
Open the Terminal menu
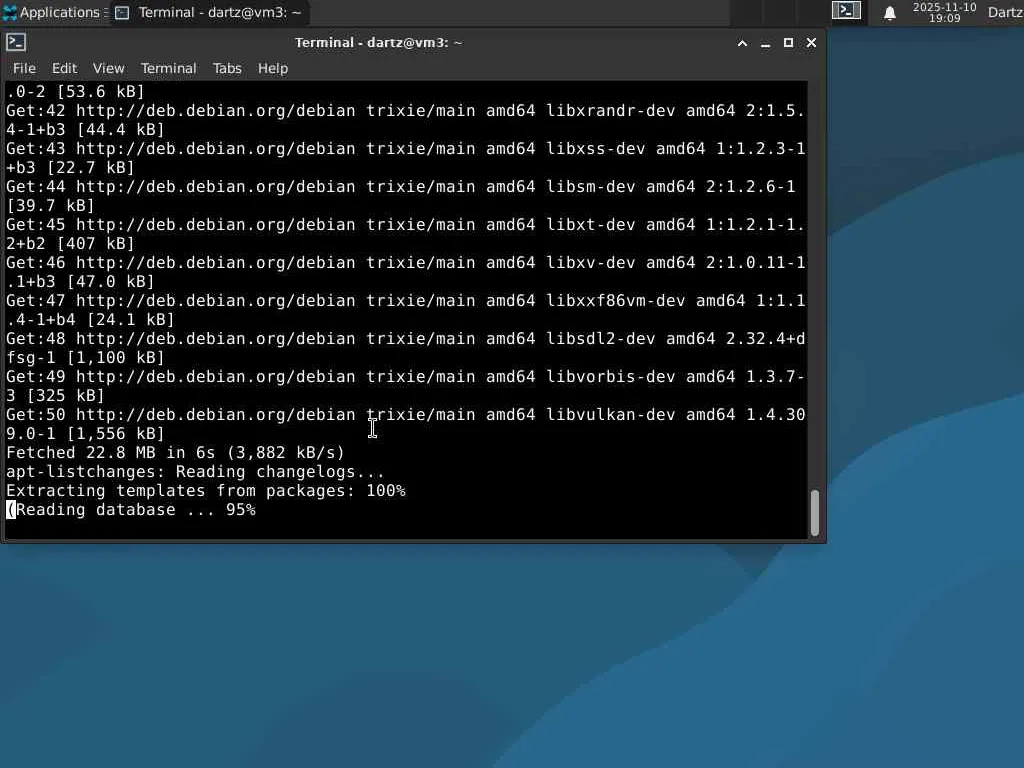coord(168,68)
